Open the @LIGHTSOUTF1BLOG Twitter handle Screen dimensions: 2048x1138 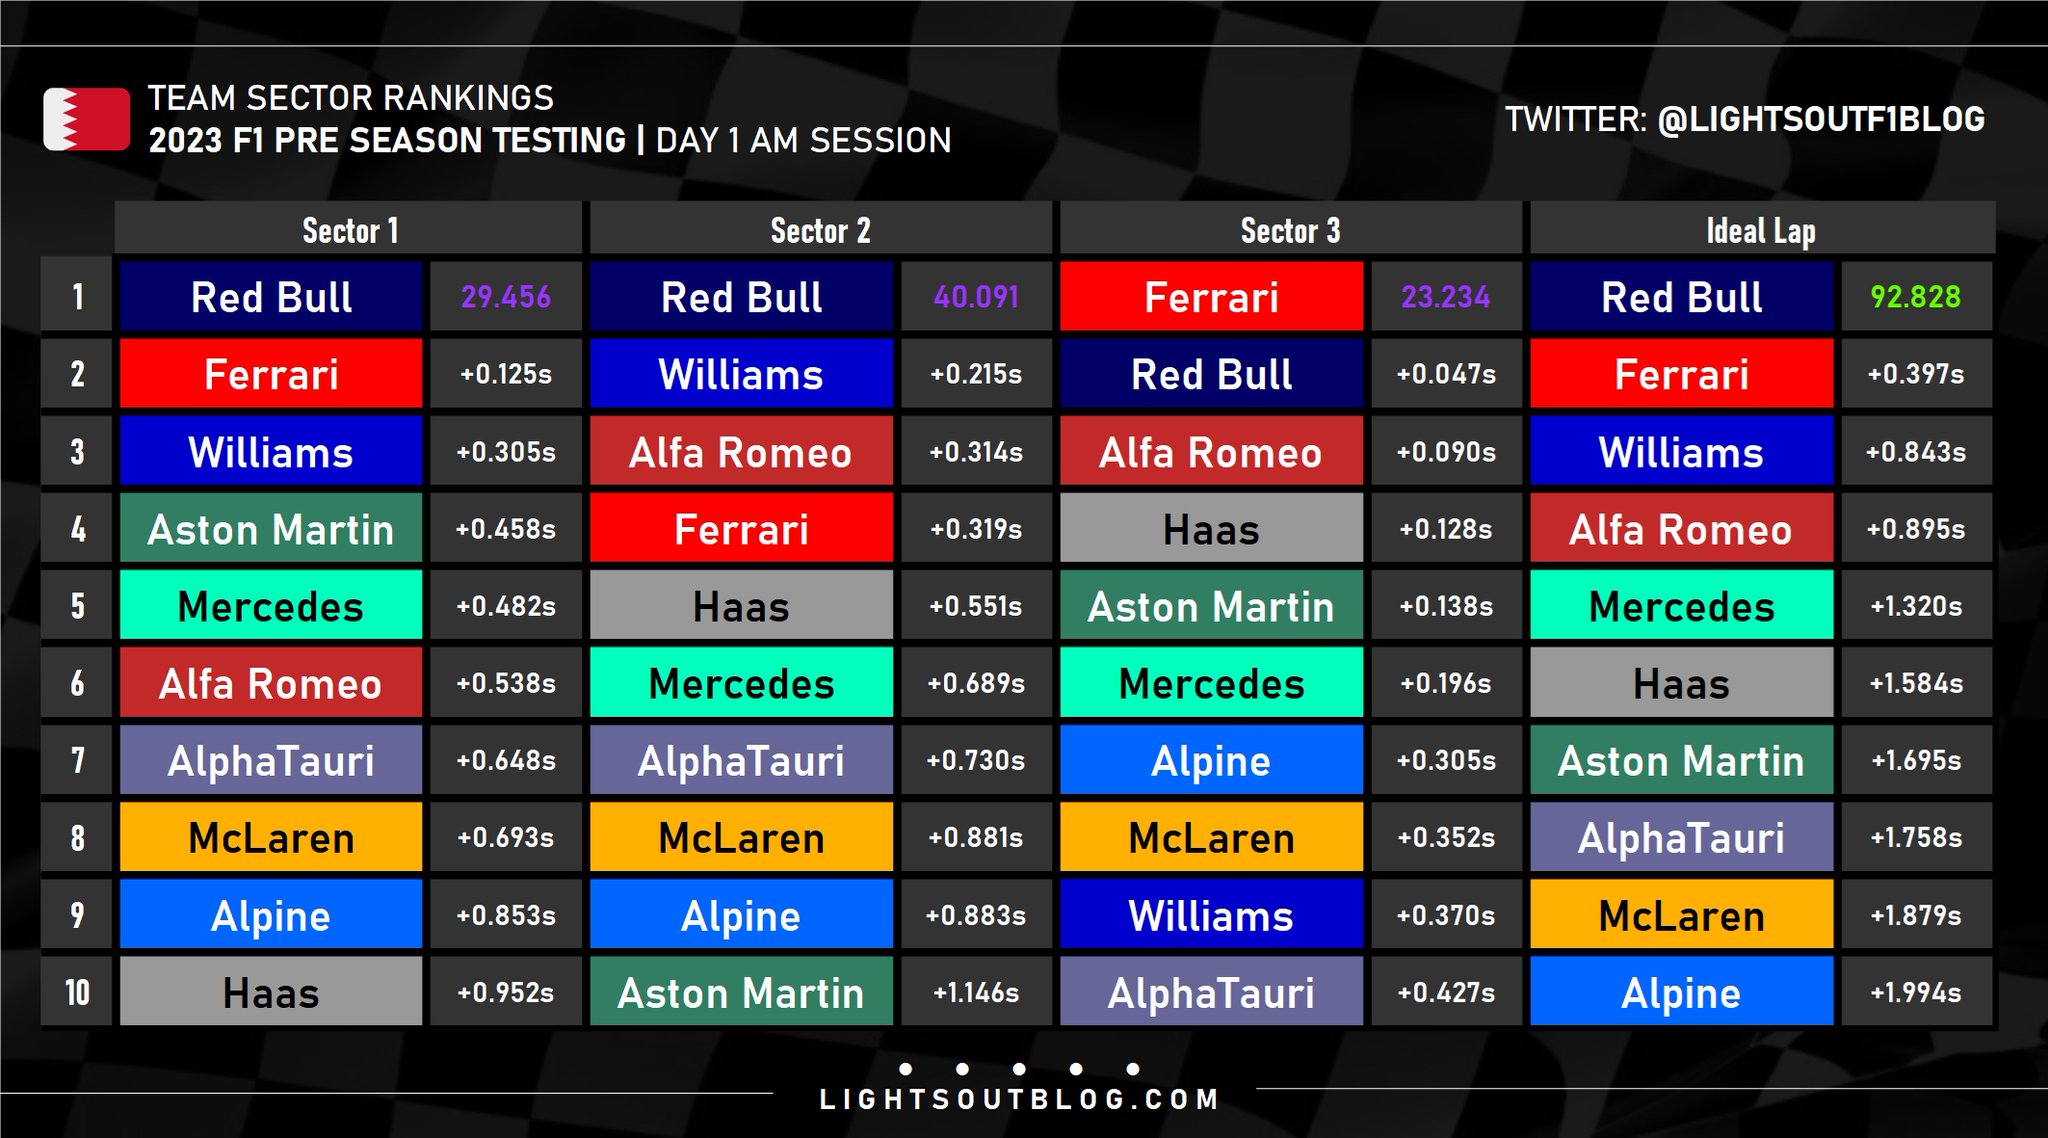coord(1820,119)
